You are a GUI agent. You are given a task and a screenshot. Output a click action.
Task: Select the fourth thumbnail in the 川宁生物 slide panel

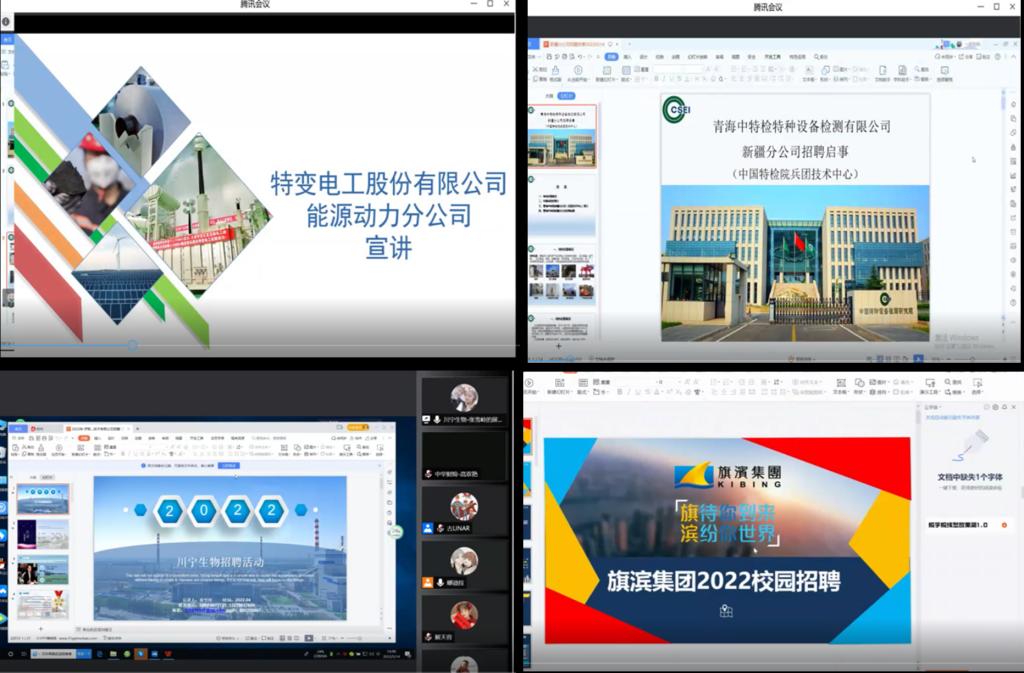[43, 604]
